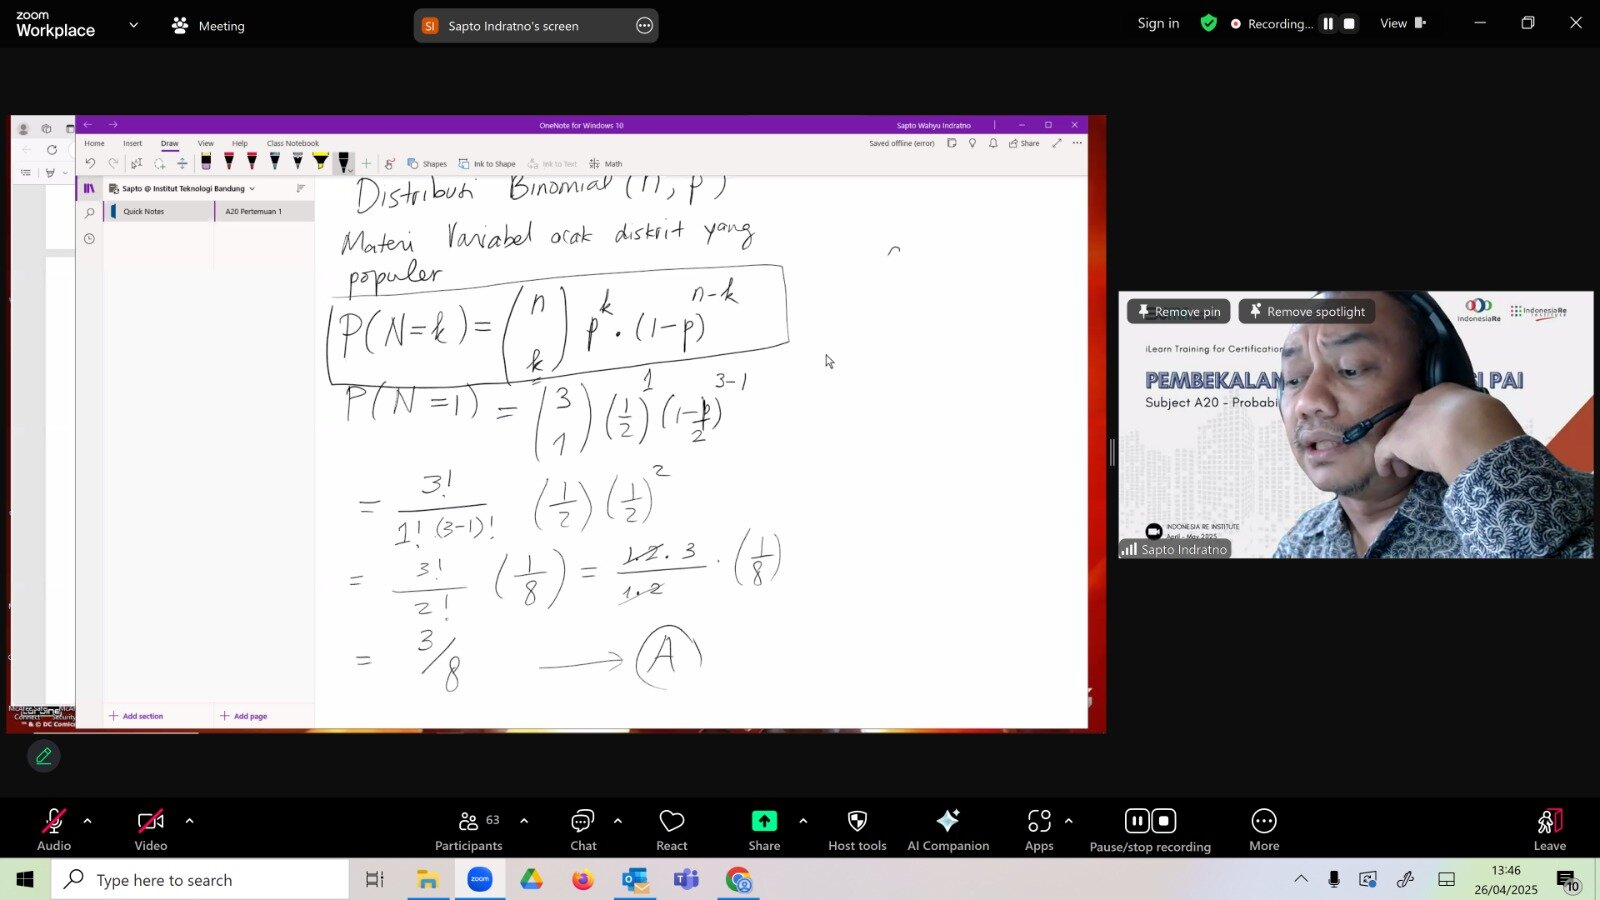Screen dimensions: 1600x900
Task: Turn on the Video camera
Action: click(151, 830)
